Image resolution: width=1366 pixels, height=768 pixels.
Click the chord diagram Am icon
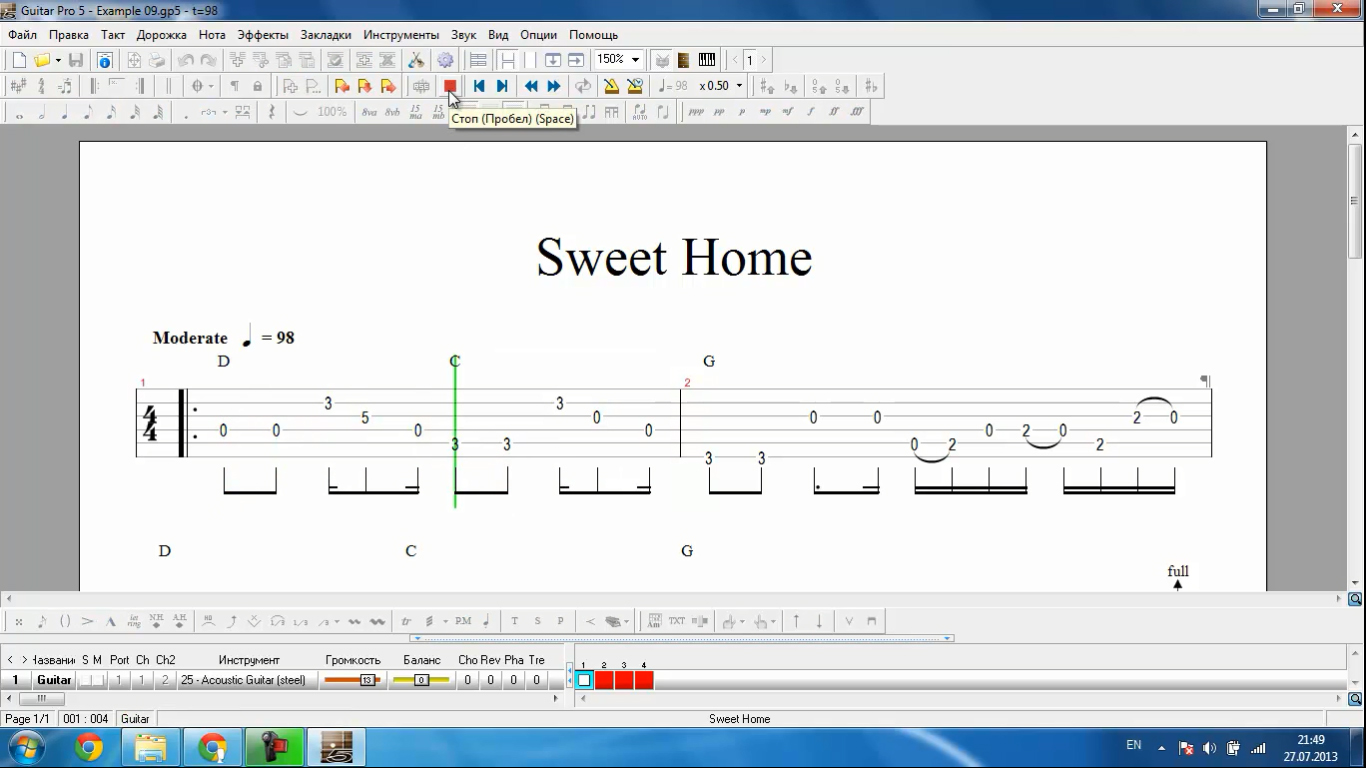[x=654, y=621]
